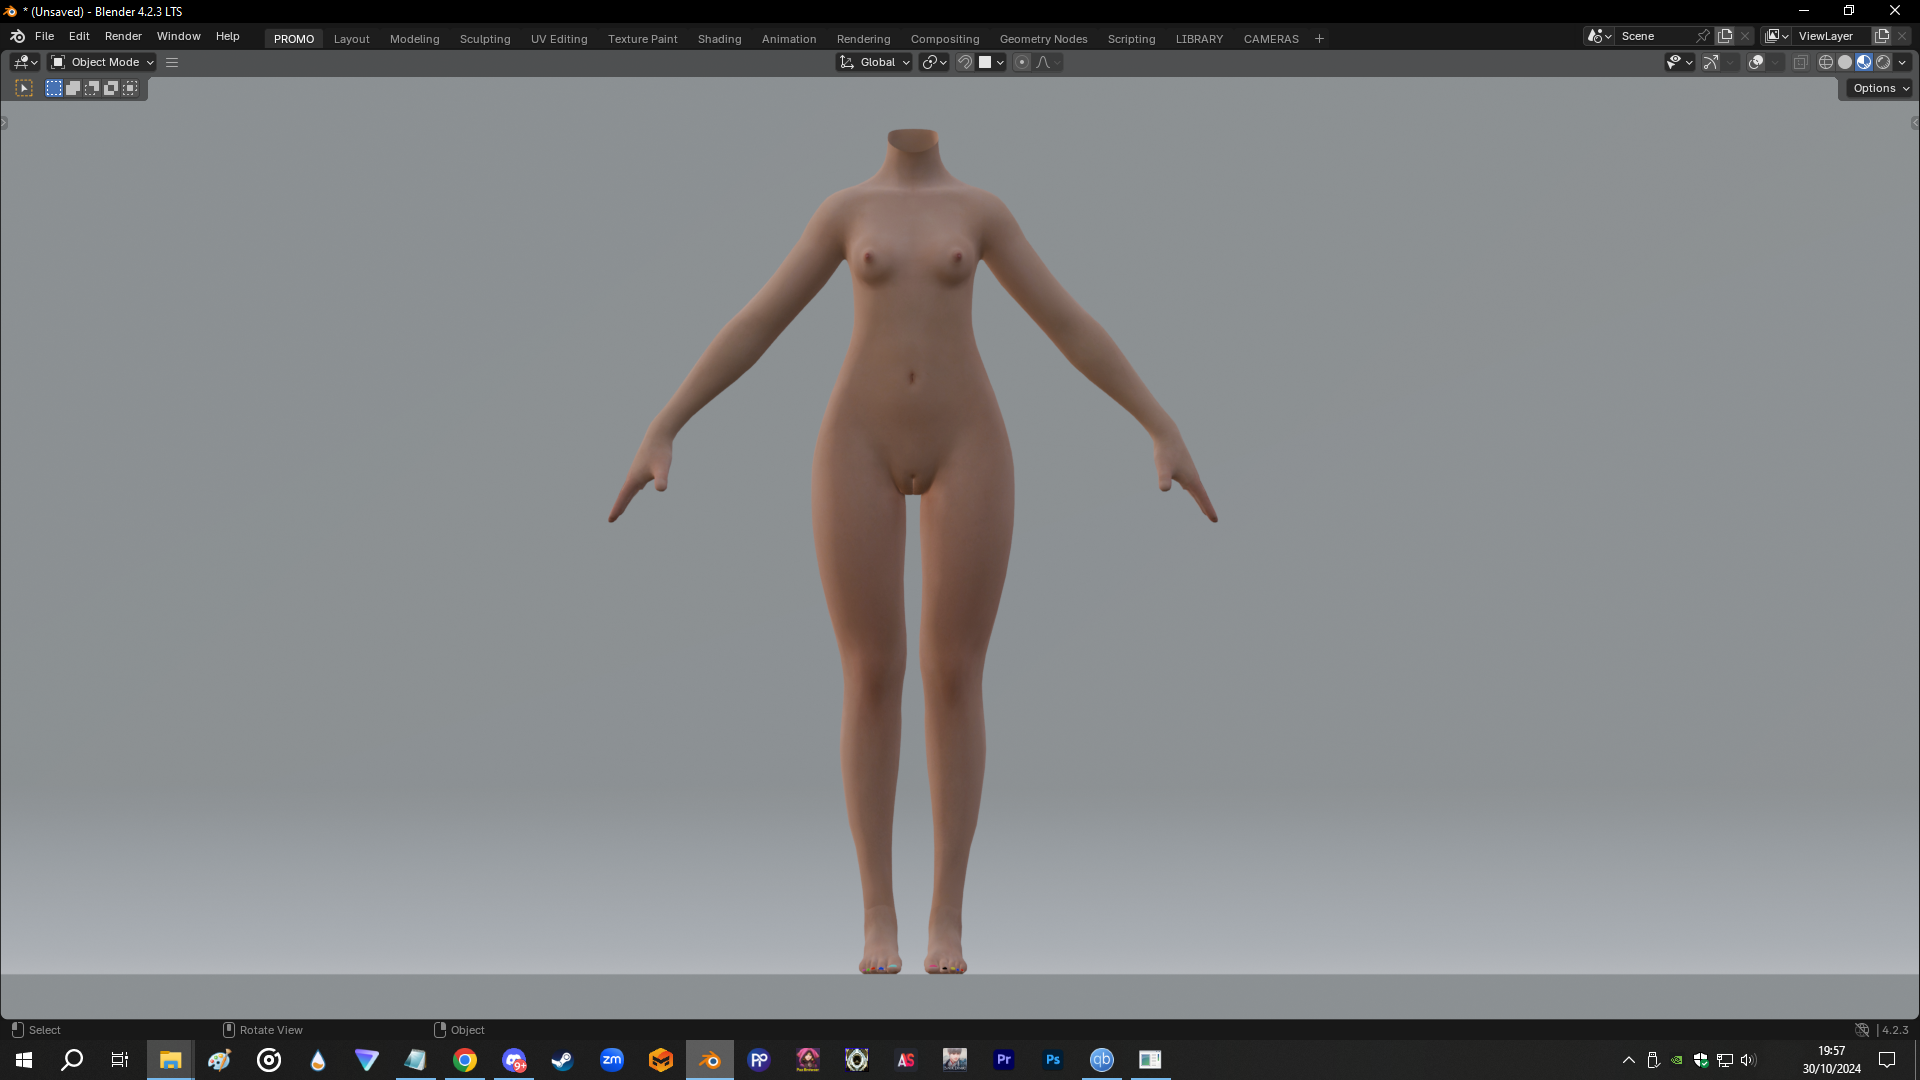The width and height of the screenshot is (1920, 1080).
Task: Open the Edit menu
Action: (x=79, y=36)
